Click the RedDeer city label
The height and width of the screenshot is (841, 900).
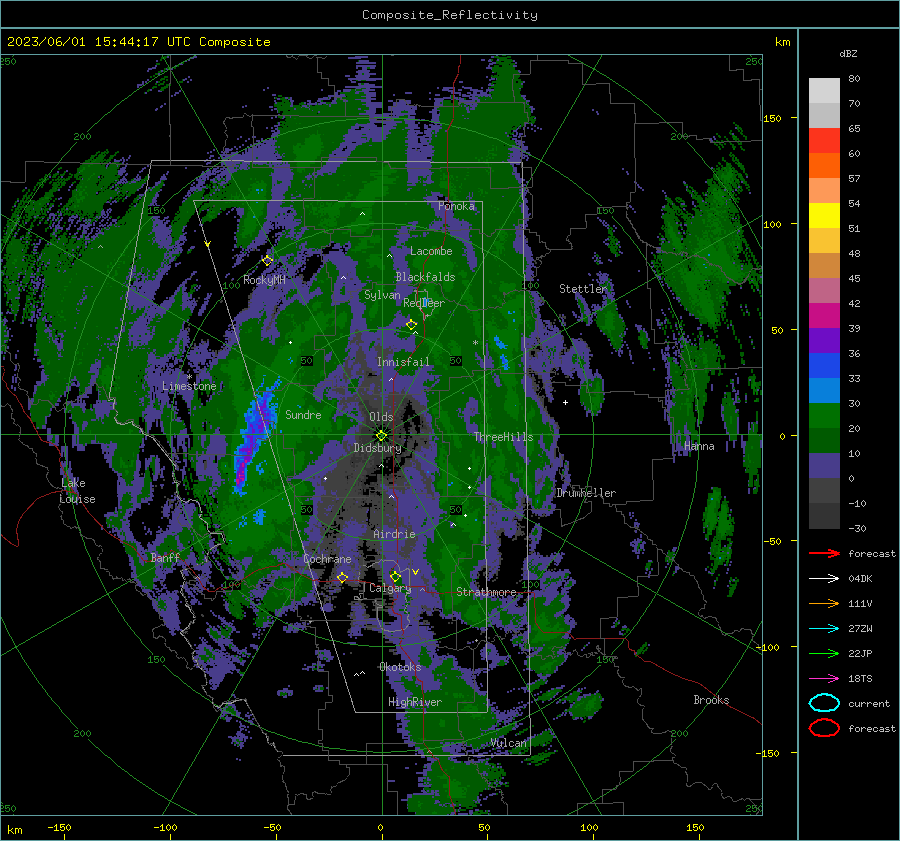tap(424, 303)
